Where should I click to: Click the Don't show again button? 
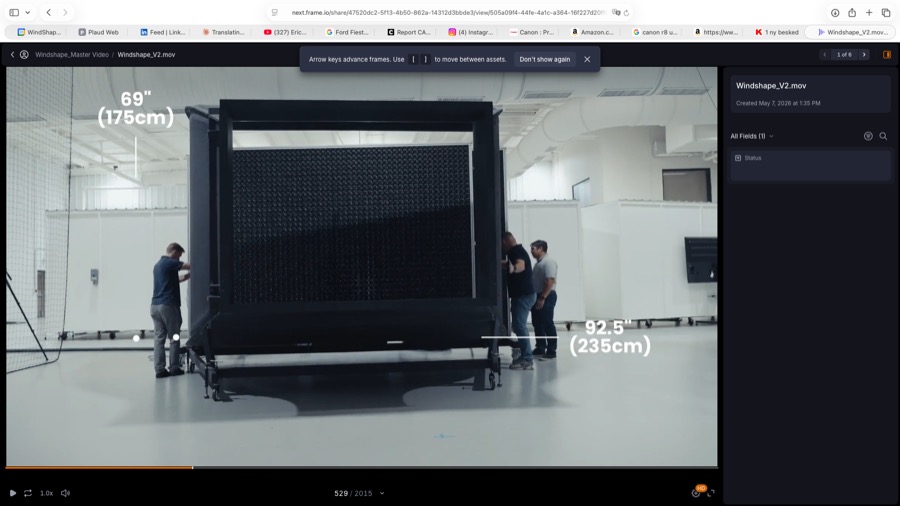(x=545, y=59)
